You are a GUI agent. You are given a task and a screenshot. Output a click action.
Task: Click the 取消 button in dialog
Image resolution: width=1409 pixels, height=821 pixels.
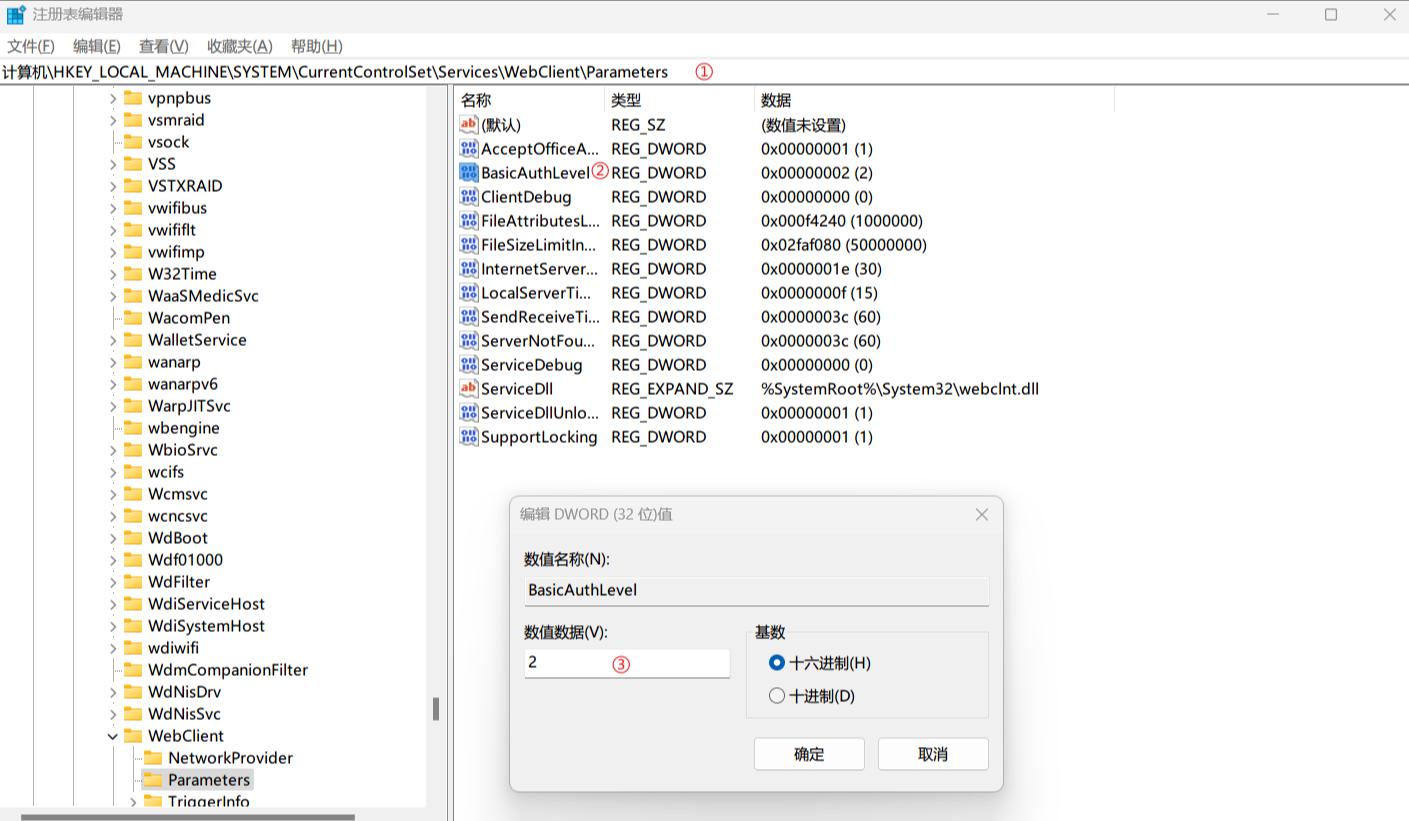pos(932,754)
